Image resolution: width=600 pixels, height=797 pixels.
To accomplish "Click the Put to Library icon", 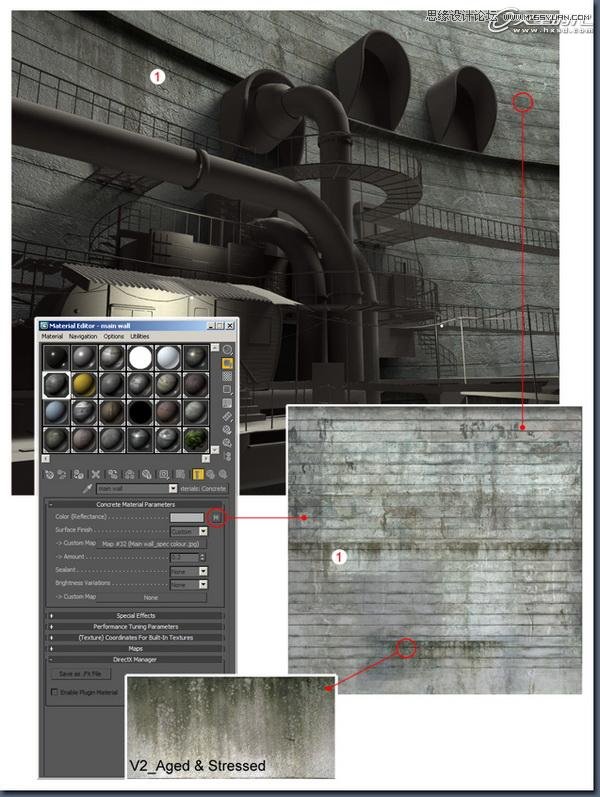I will (x=146, y=474).
